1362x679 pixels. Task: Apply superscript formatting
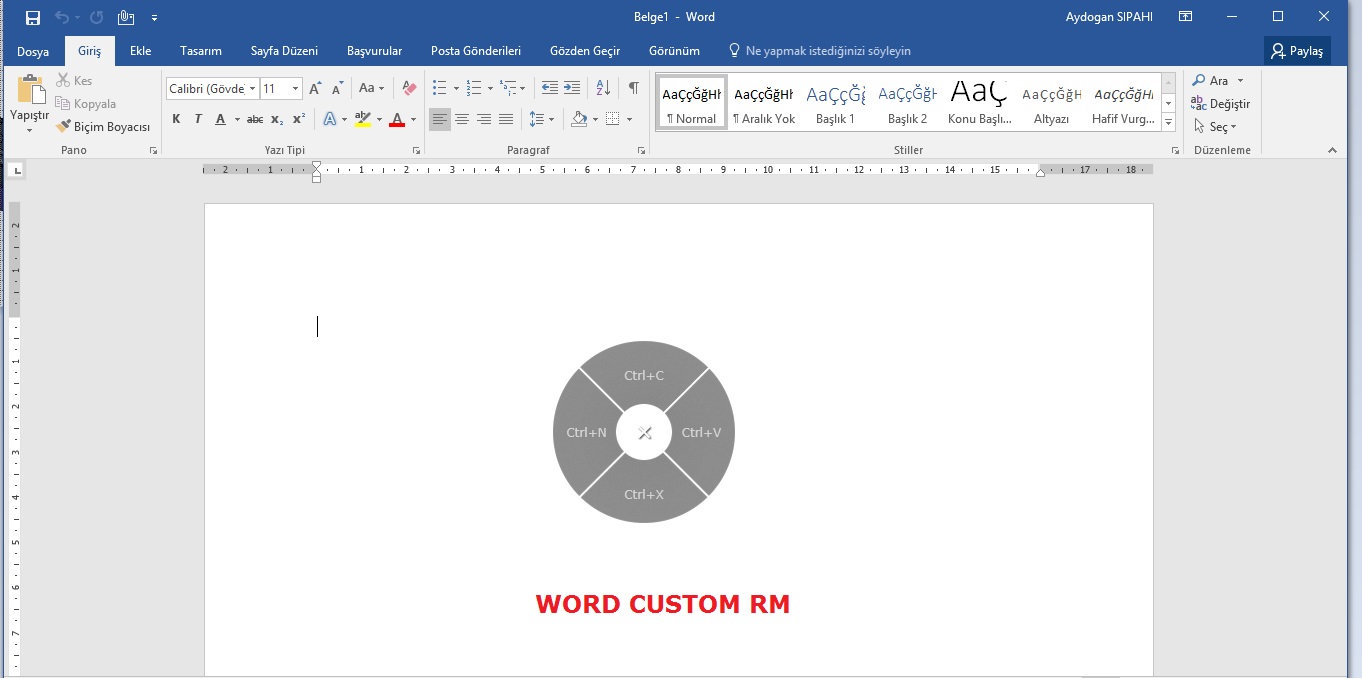pos(298,119)
